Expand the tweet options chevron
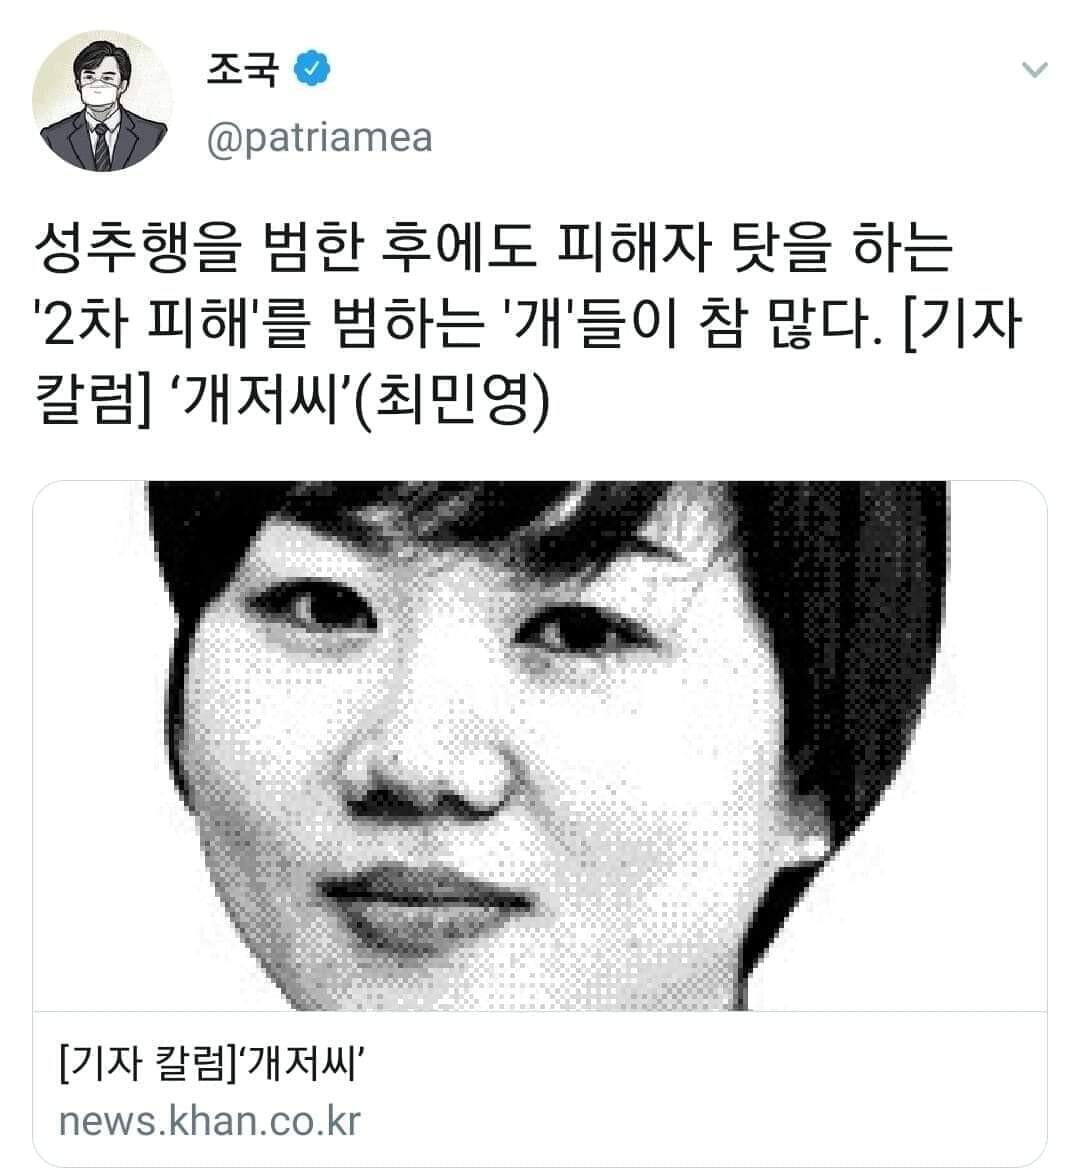1080x1170 pixels. tap(1034, 70)
